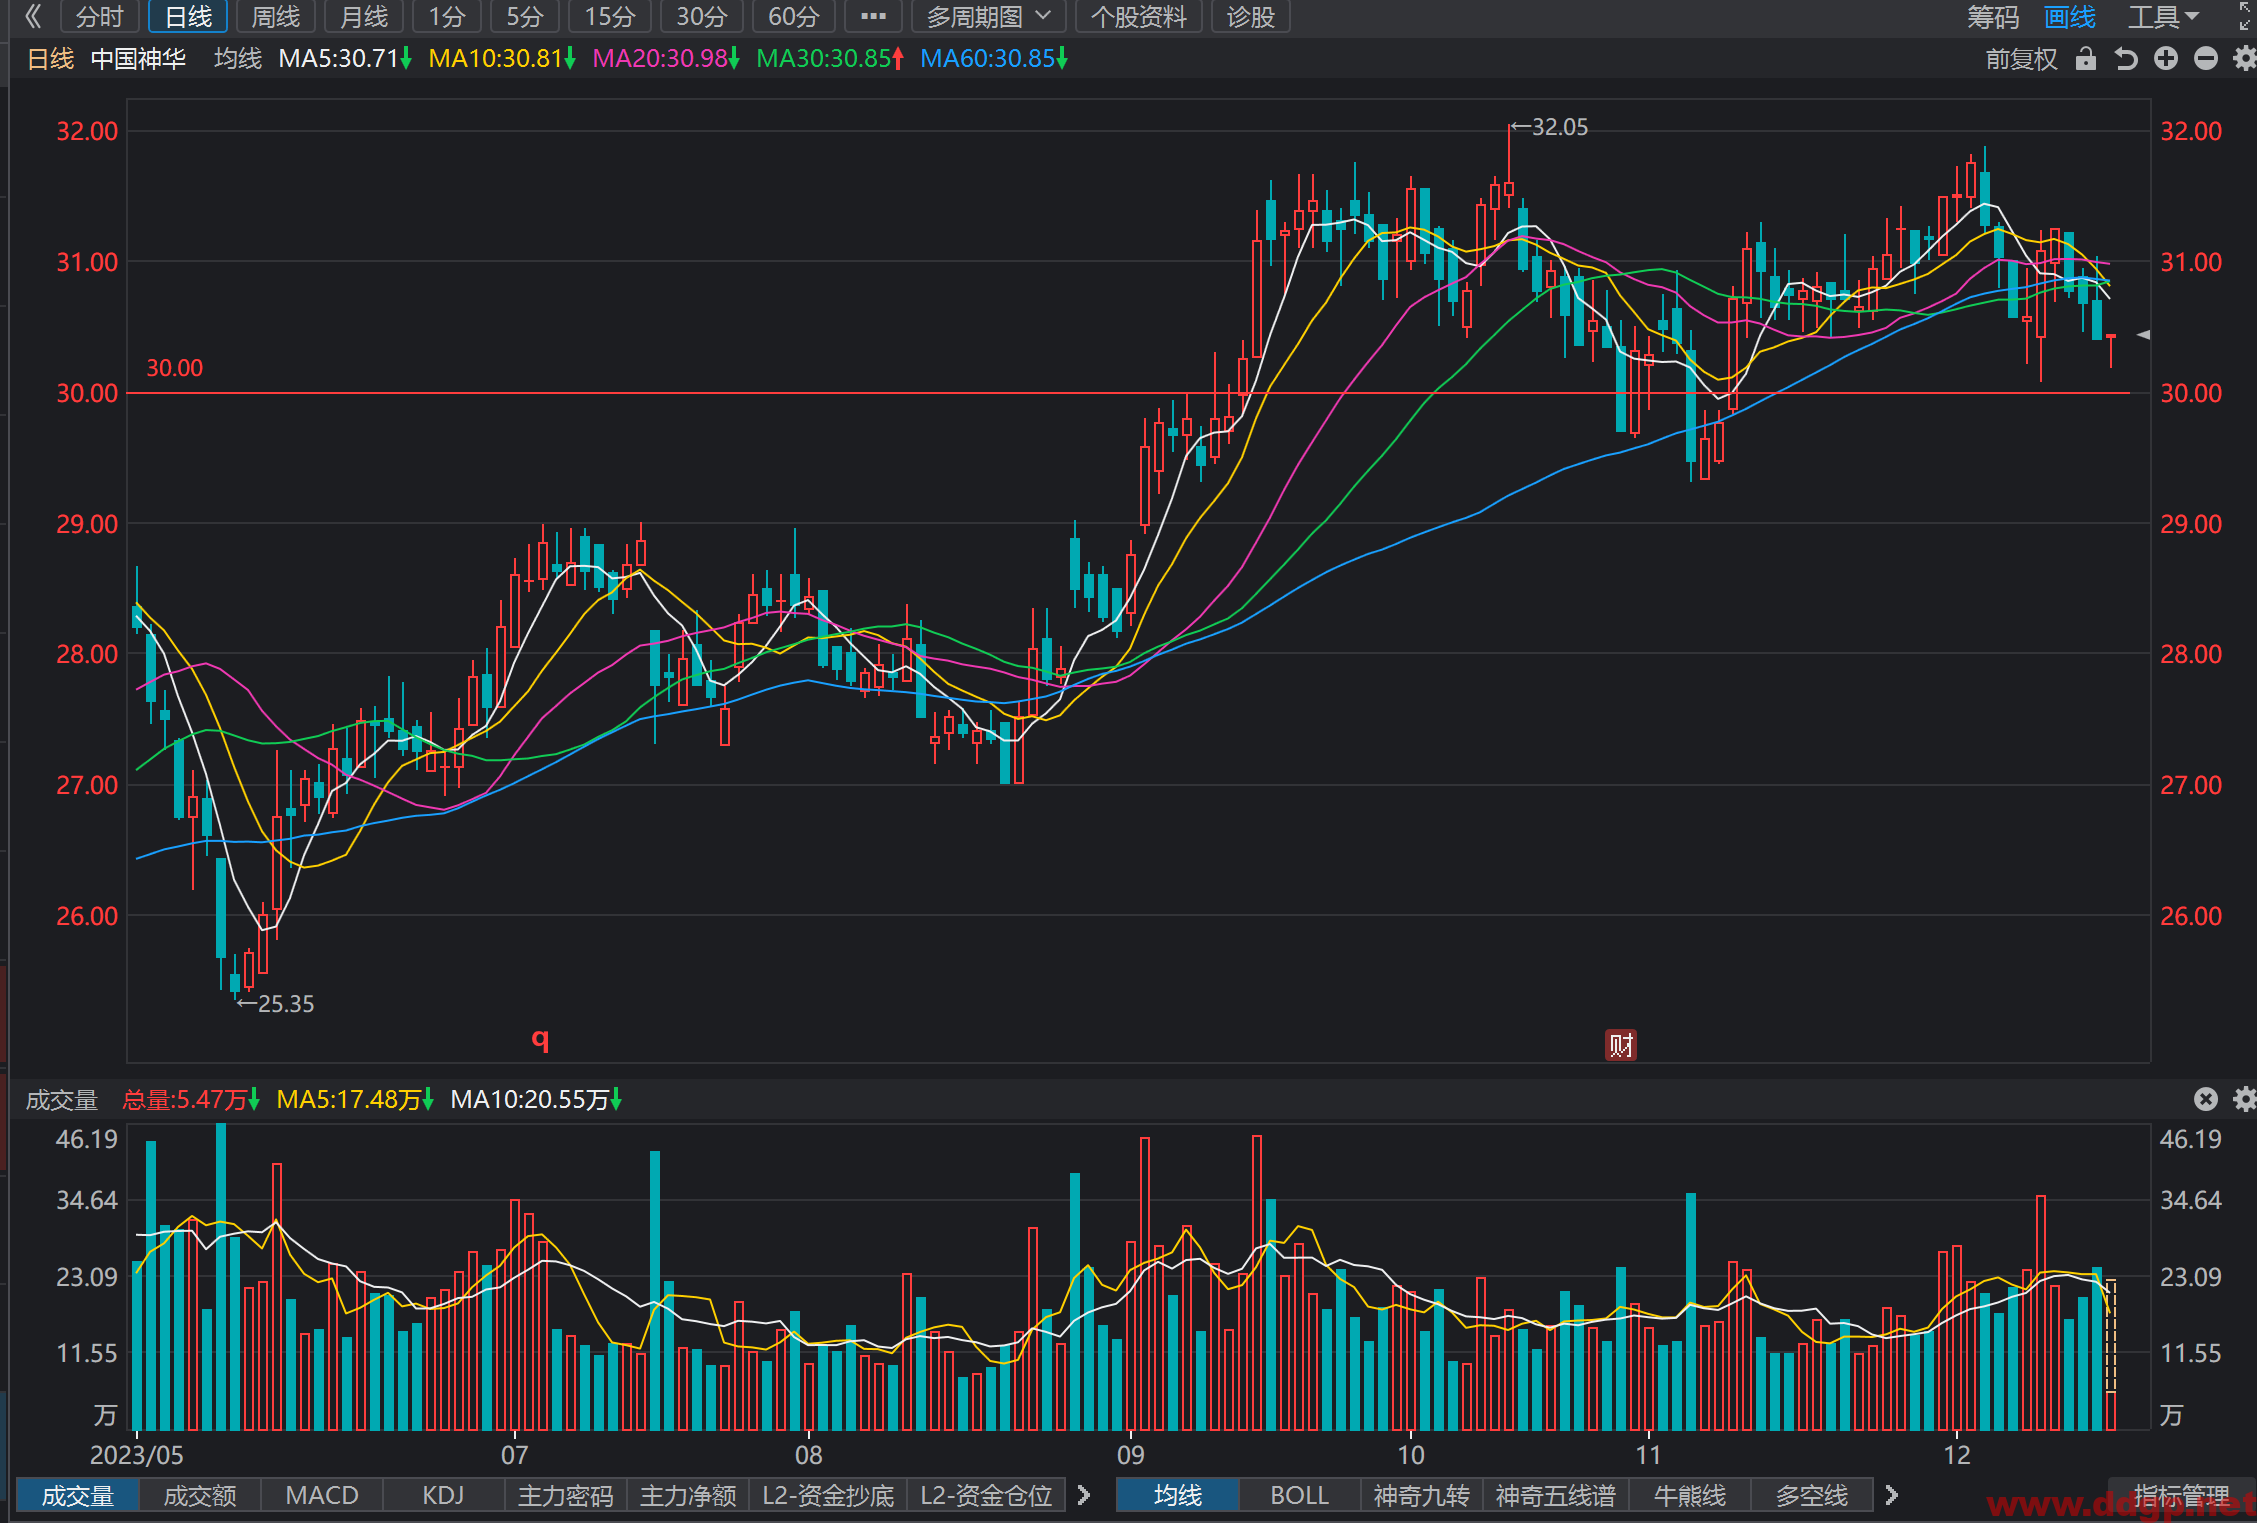Switch to the 周线 weekly chart tab
This screenshot has height=1523, width=2257.
(275, 17)
